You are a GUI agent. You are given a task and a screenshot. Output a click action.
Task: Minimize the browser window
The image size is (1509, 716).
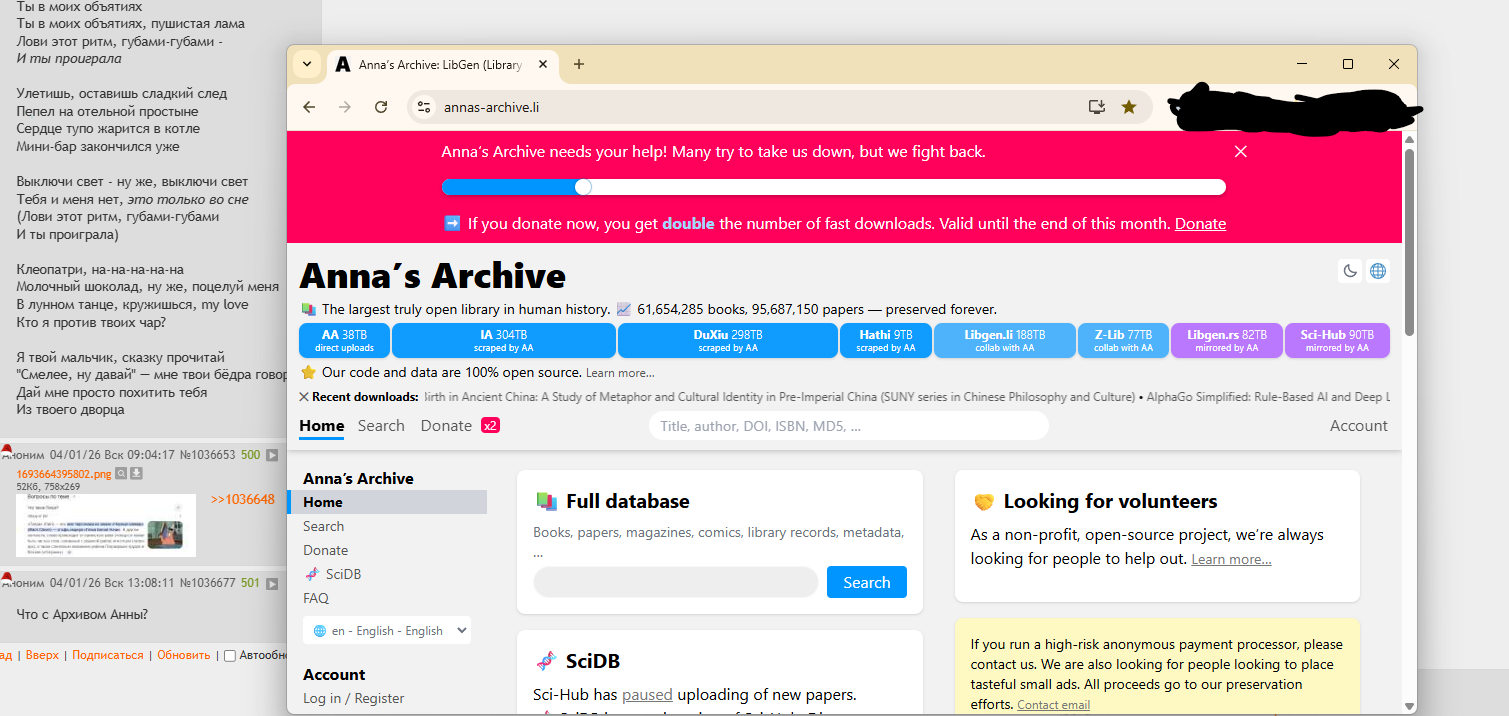pos(1302,64)
